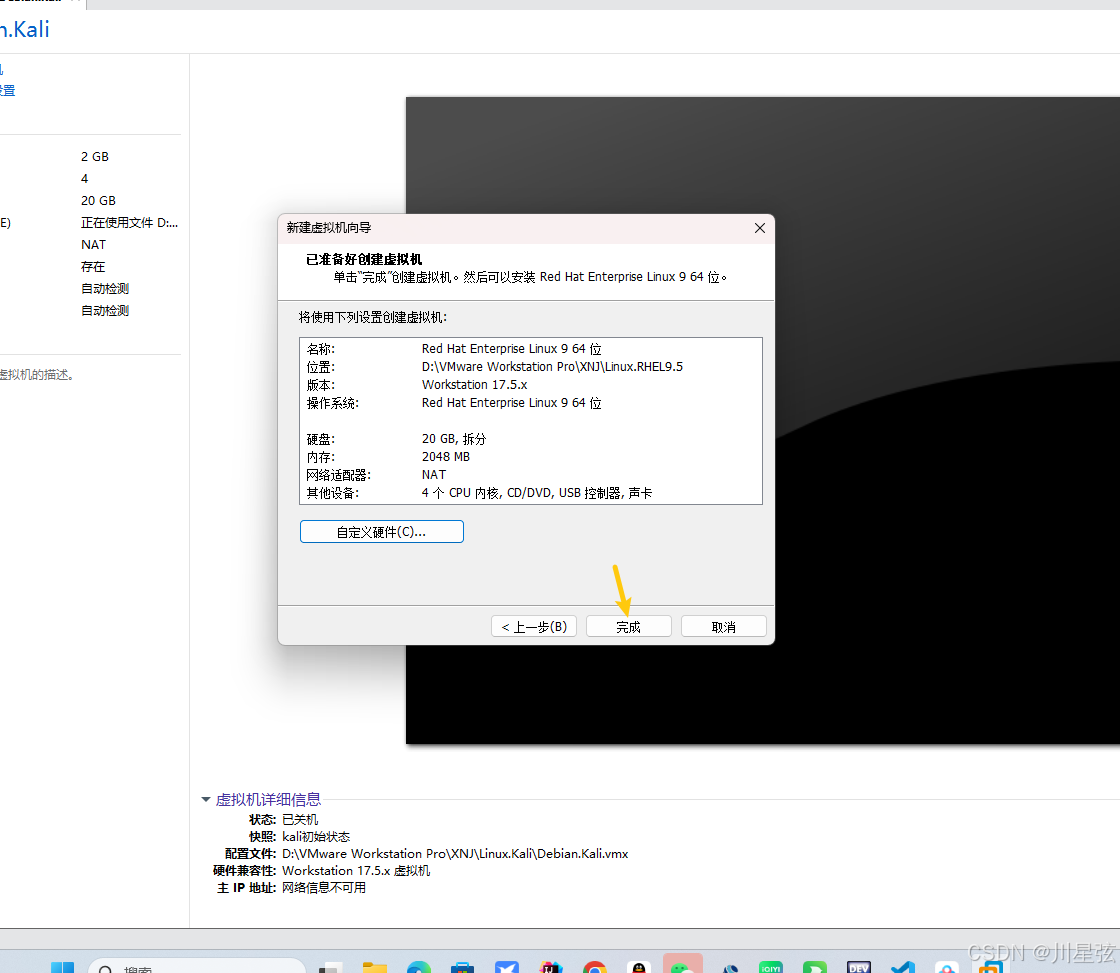1120x973 pixels.
Task: Click the taskbar search box
Action: pyautogui.click(x=196, y=966)
